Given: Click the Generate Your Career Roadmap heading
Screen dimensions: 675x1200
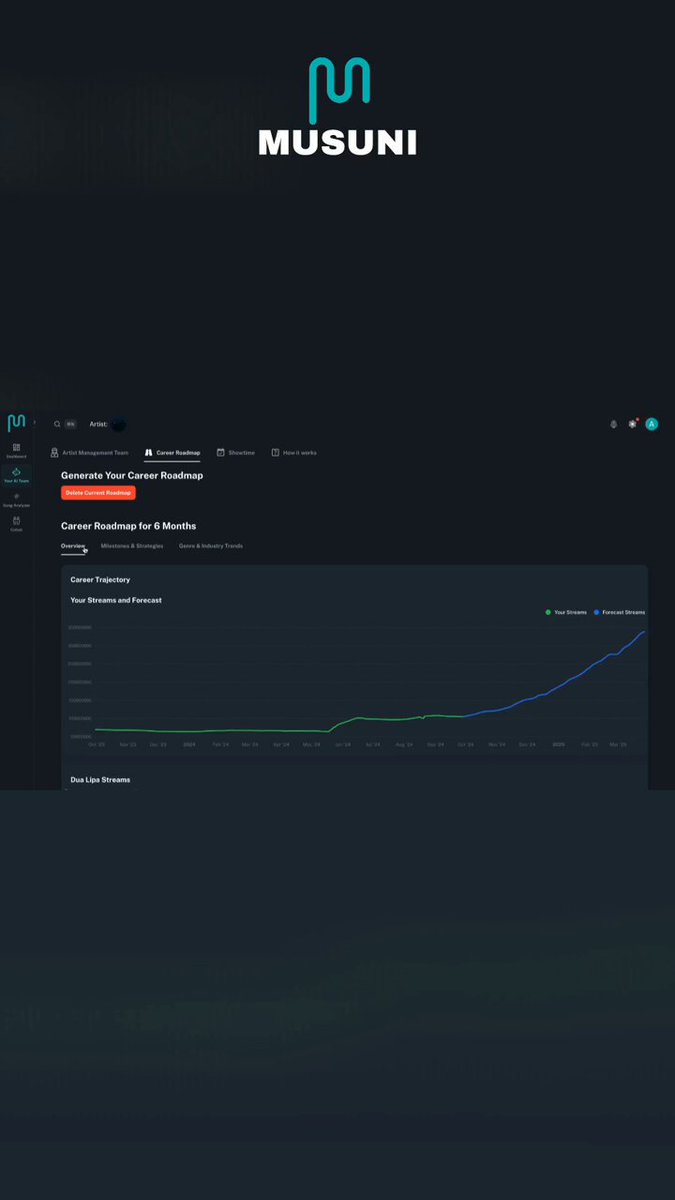Looking at the screenshot, I should point(132,476).
